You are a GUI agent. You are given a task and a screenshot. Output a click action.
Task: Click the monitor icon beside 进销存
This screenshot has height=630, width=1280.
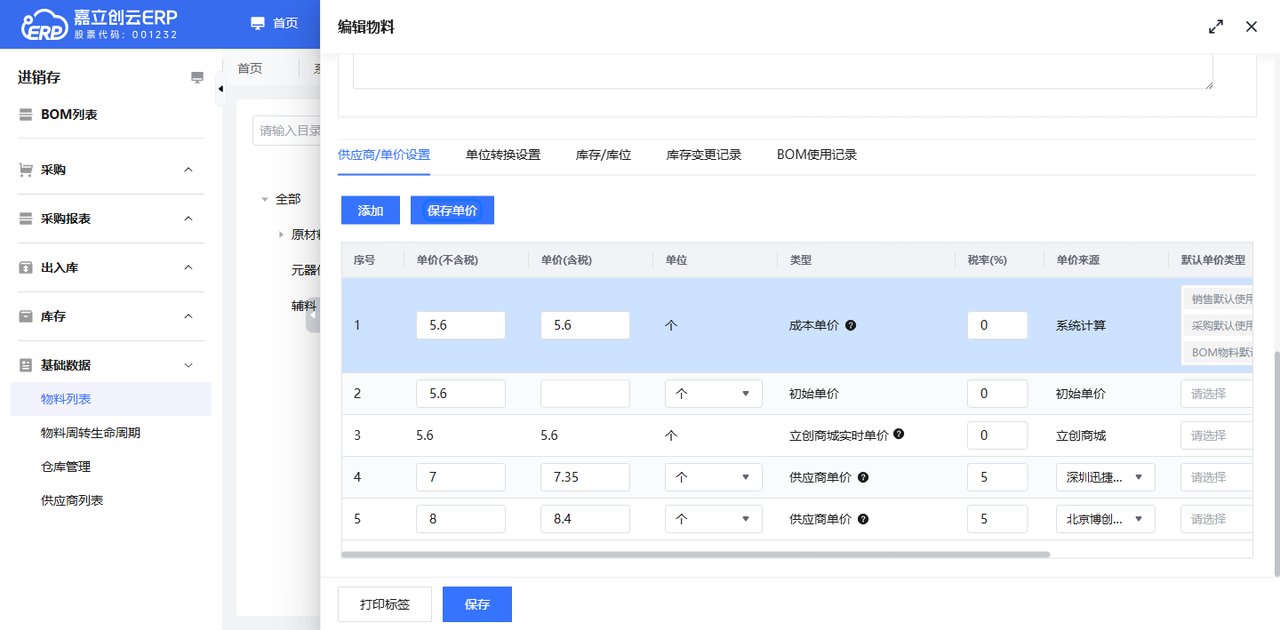pyautogui.click(x=197, y=78)
